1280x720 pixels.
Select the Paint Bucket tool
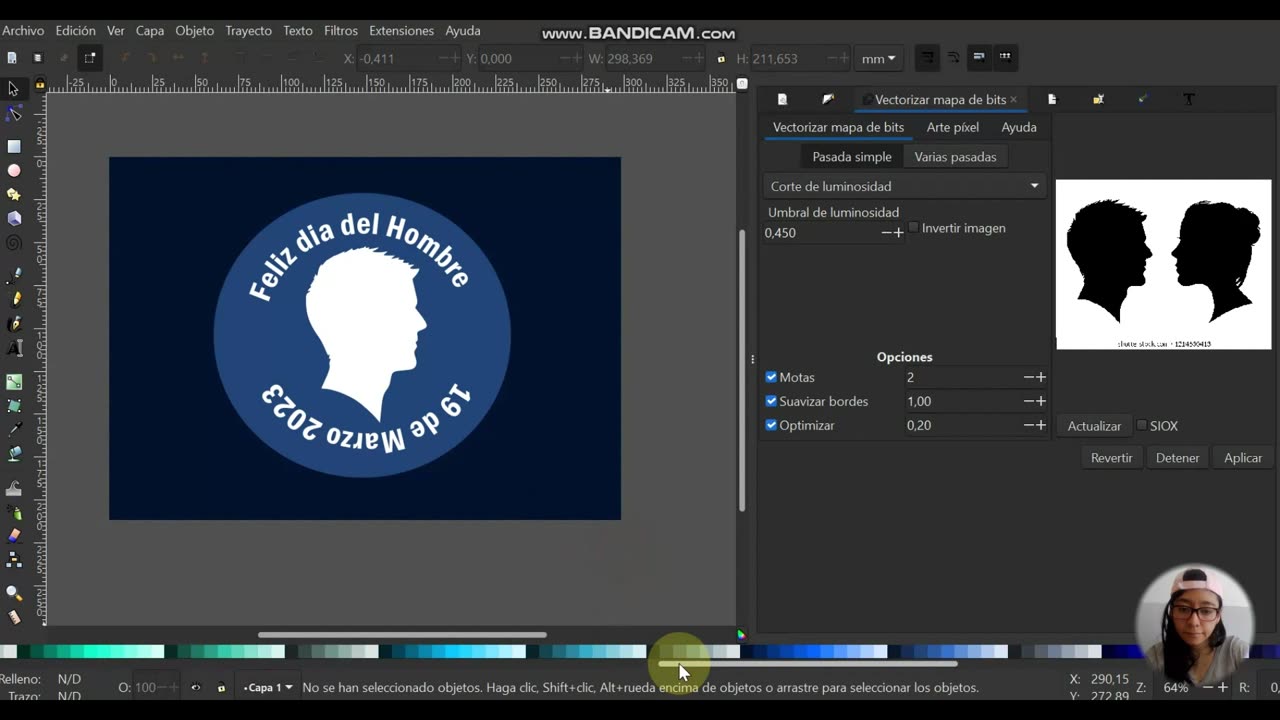pos(14,453)
